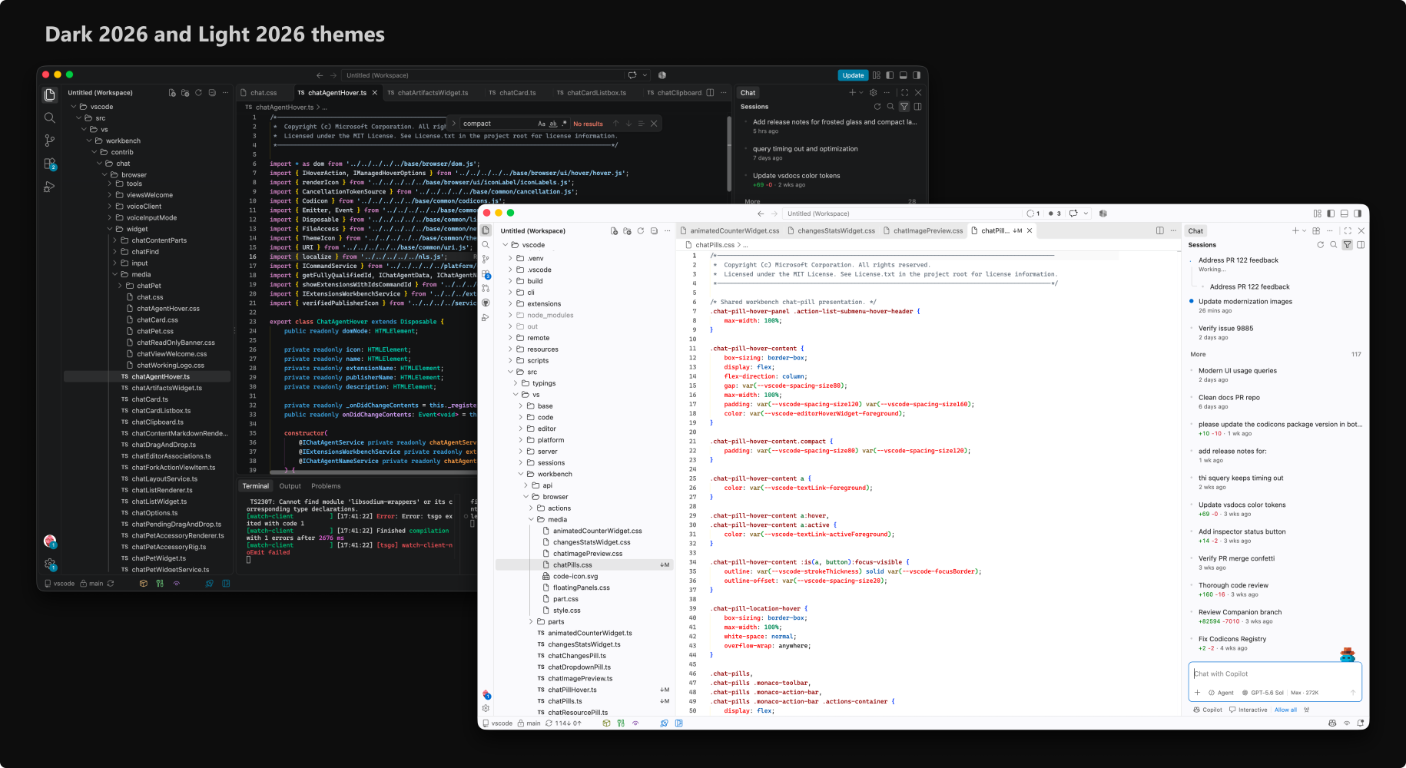Click New File icon in dark Explorer header

coord(172,93)
